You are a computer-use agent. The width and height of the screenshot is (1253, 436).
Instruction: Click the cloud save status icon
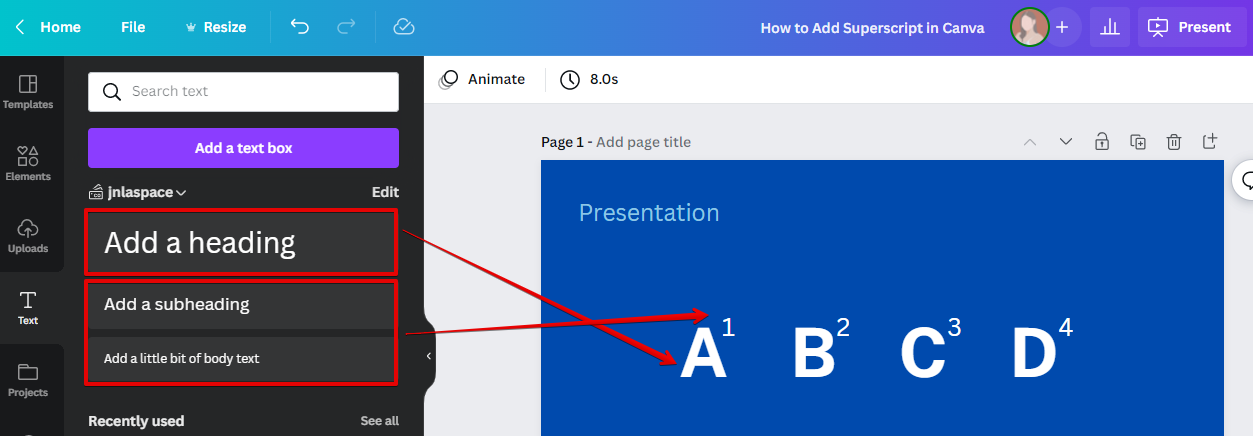coord(404,27)
